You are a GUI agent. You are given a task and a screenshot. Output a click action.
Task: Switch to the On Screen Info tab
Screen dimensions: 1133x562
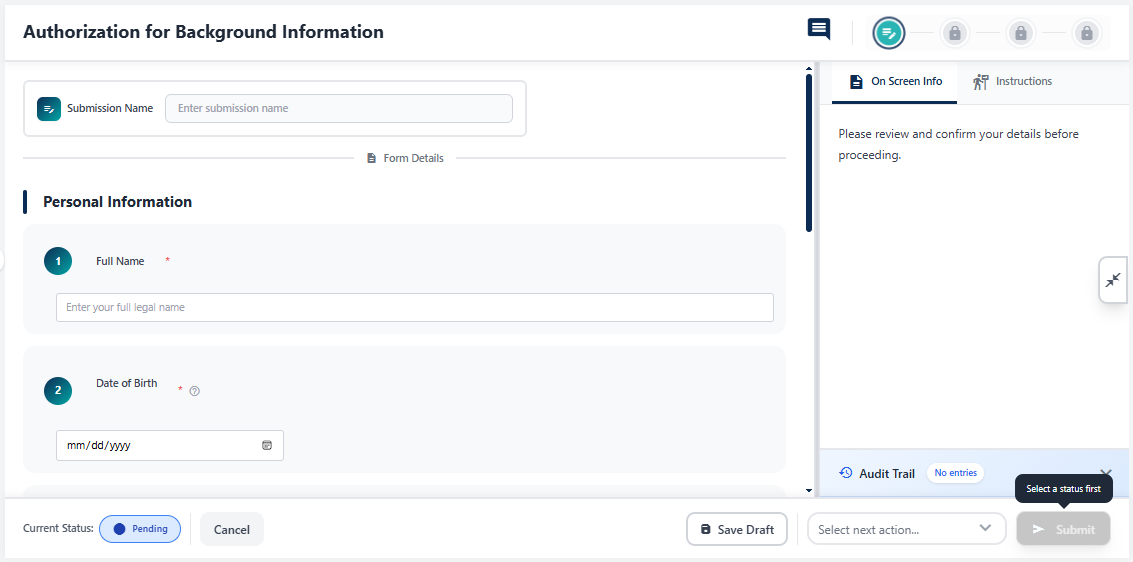[x=895, y=82]
